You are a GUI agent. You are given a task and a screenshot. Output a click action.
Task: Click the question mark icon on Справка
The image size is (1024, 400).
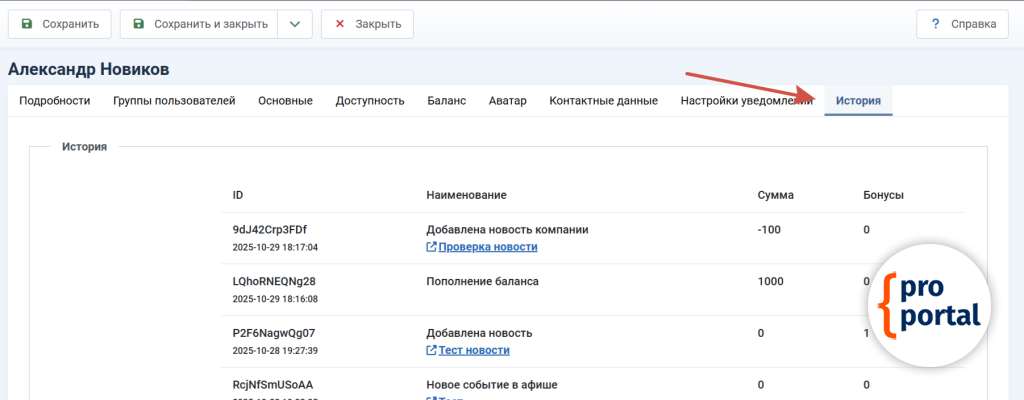click(935, 24)
